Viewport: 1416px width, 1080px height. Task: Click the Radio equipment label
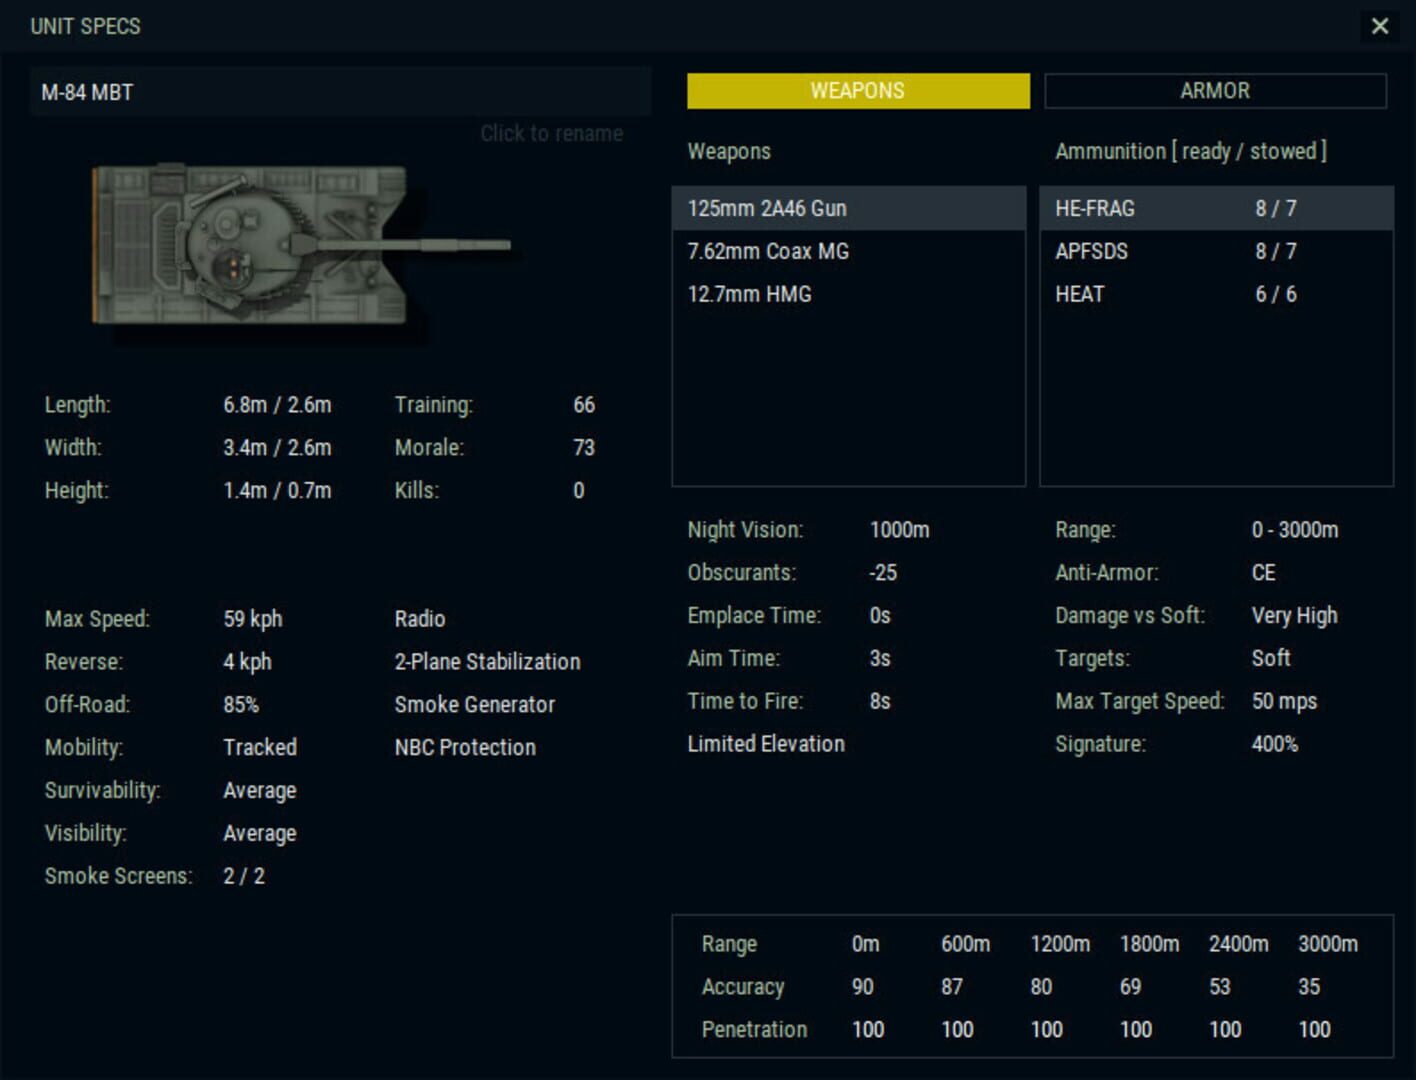(x=420, y=619)
